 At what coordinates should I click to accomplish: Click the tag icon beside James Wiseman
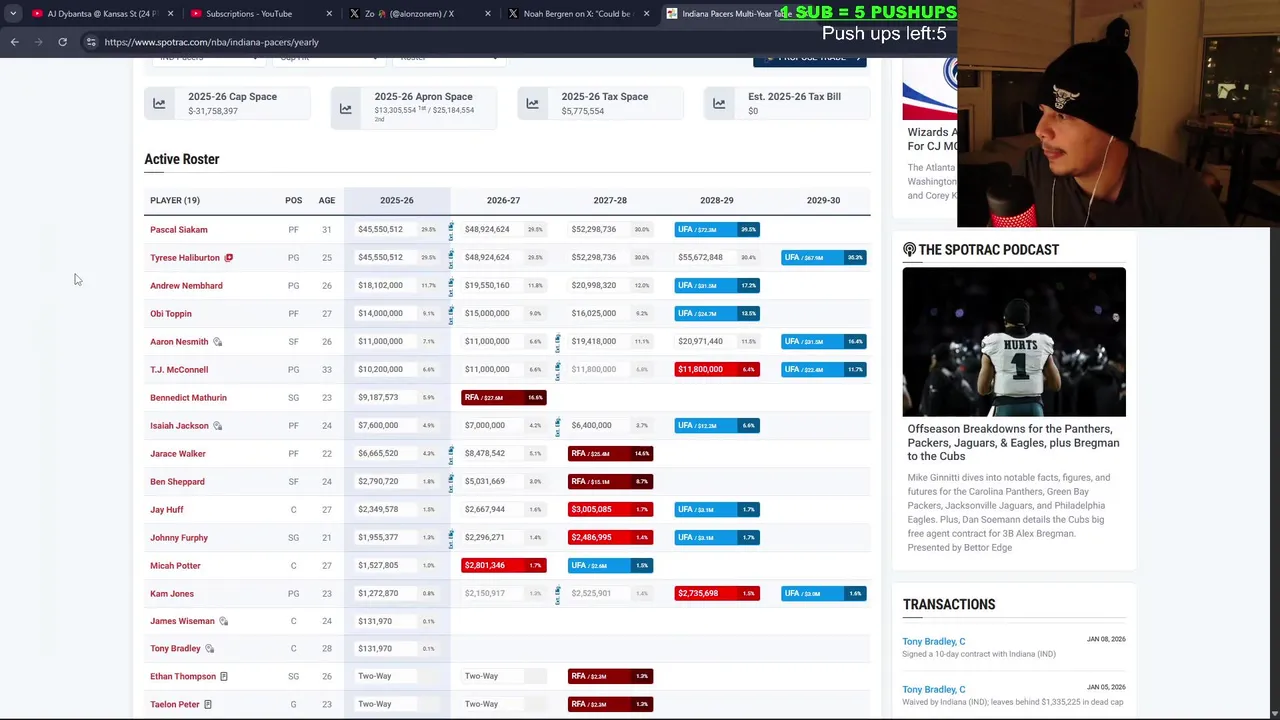coord(223,622)
